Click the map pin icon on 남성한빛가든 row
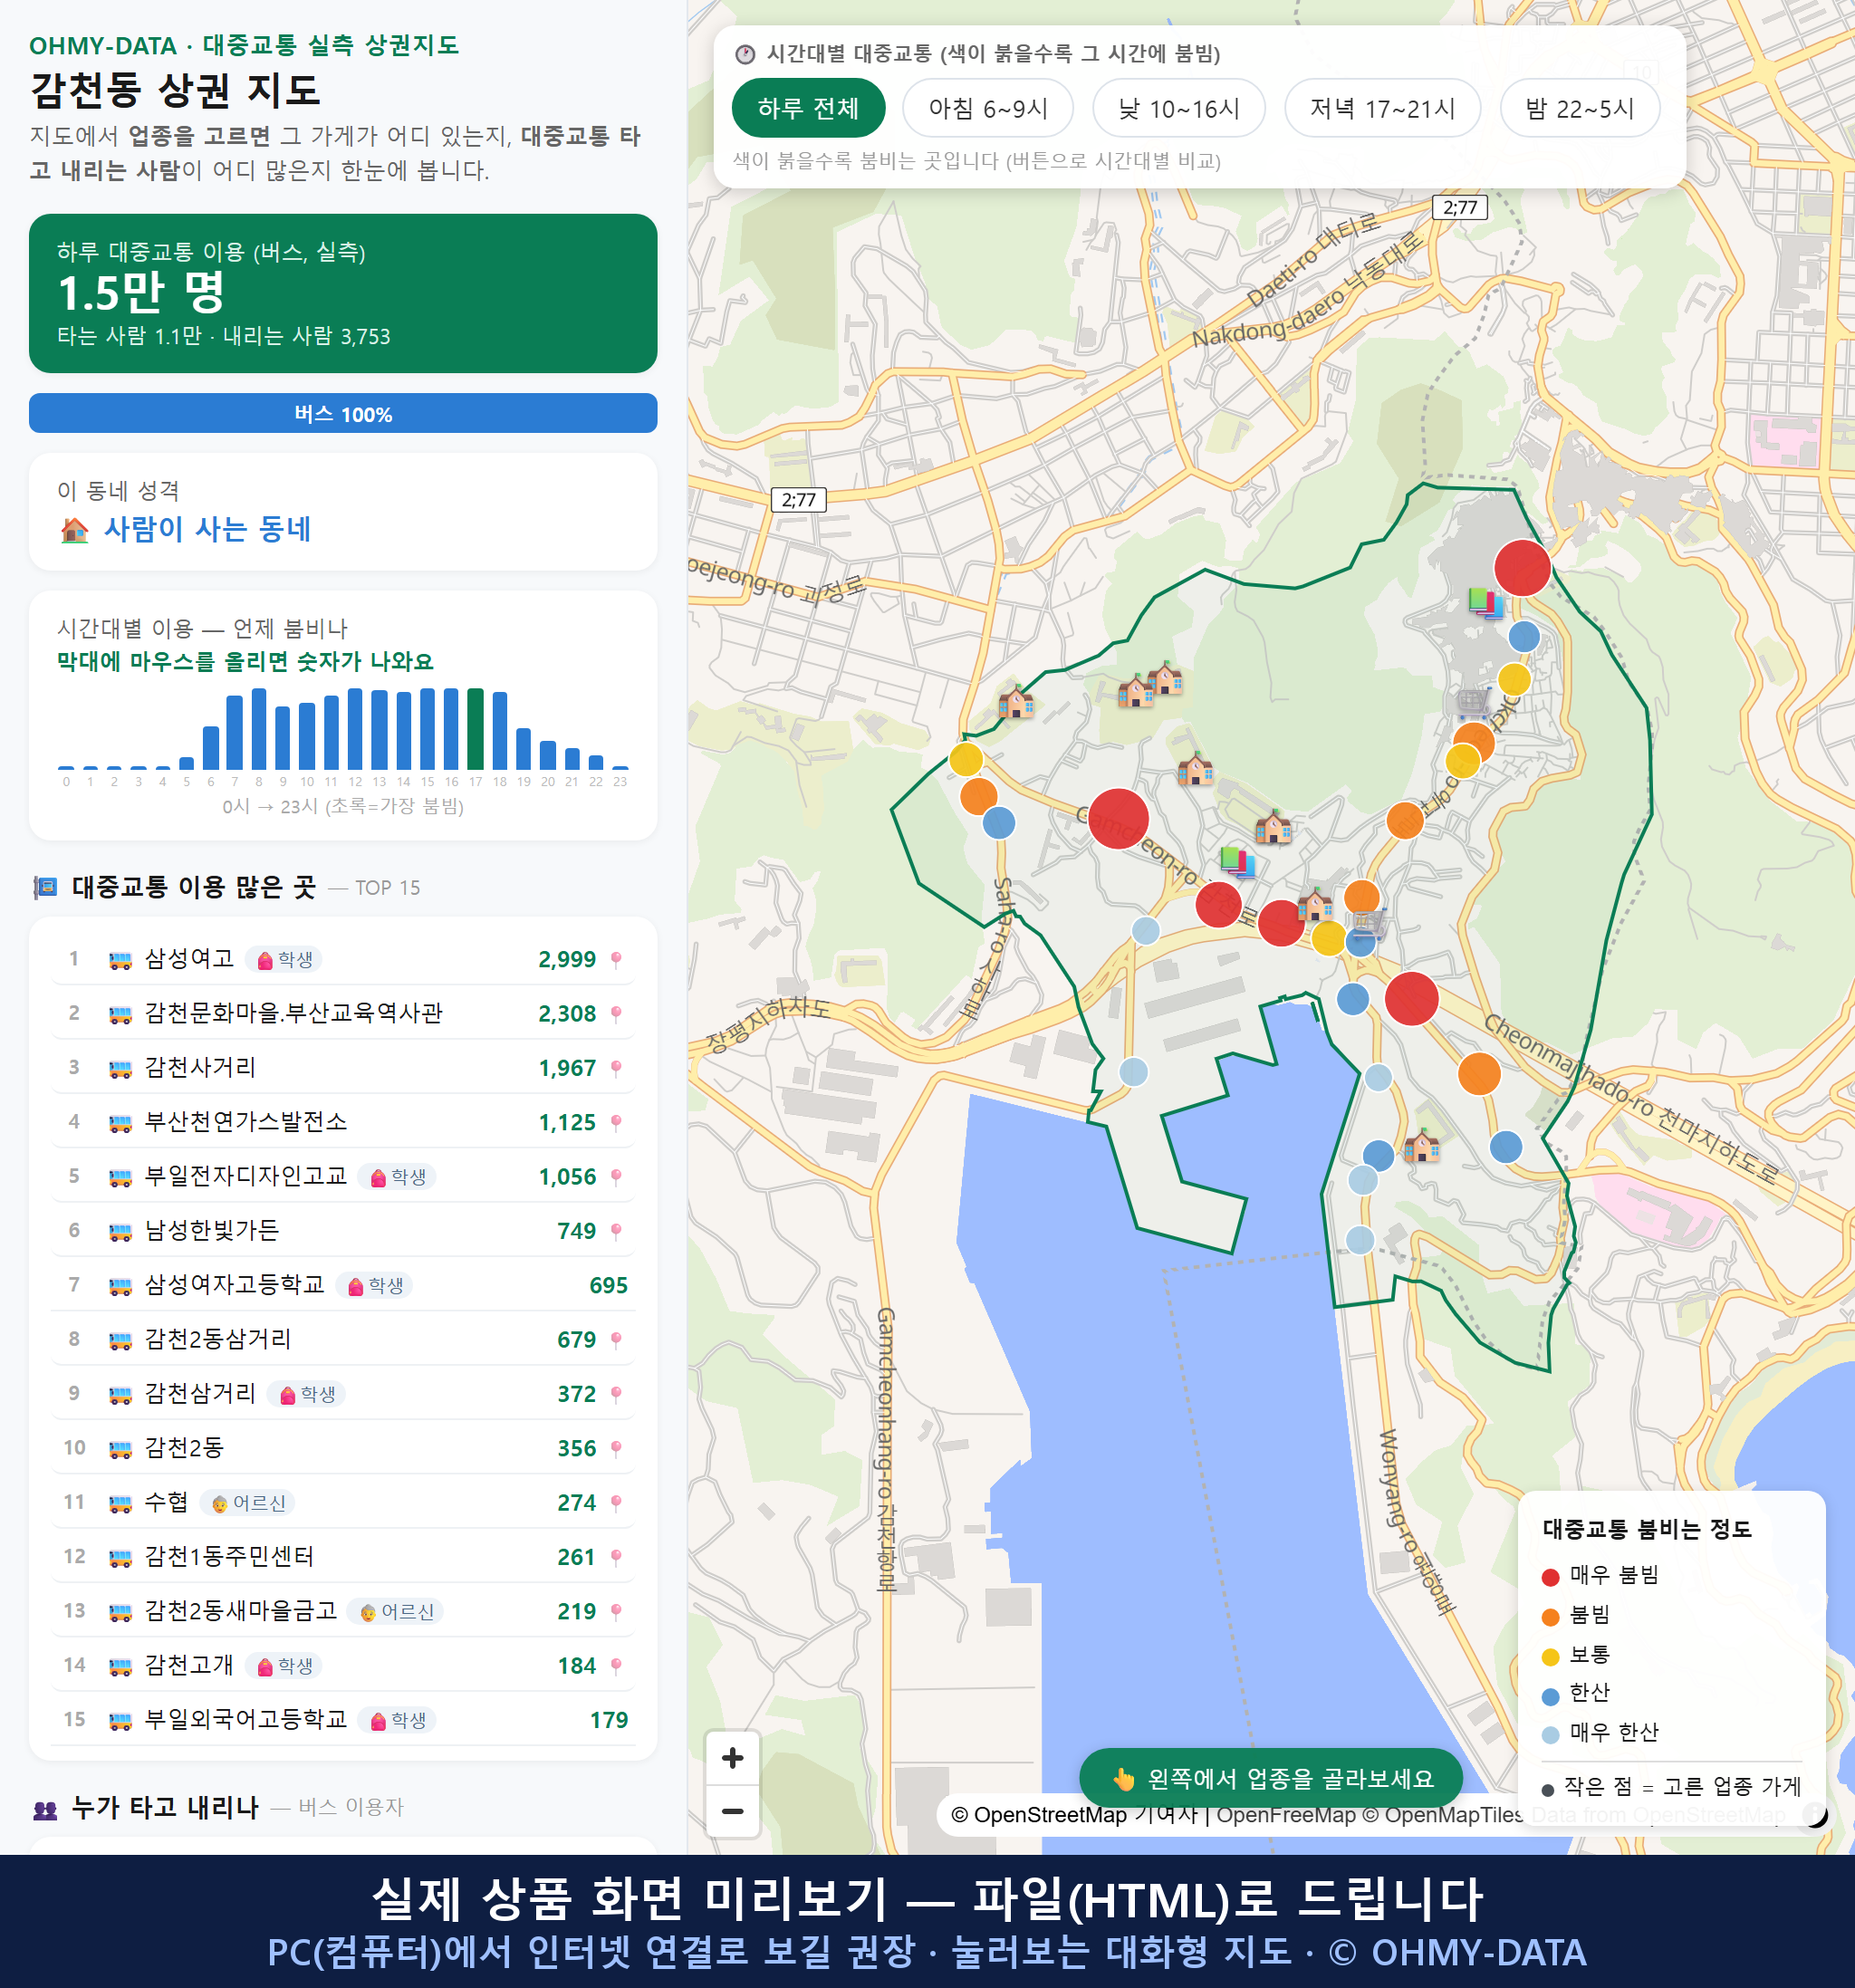Viewport: 1855px width, 1988px height. 616,1231
